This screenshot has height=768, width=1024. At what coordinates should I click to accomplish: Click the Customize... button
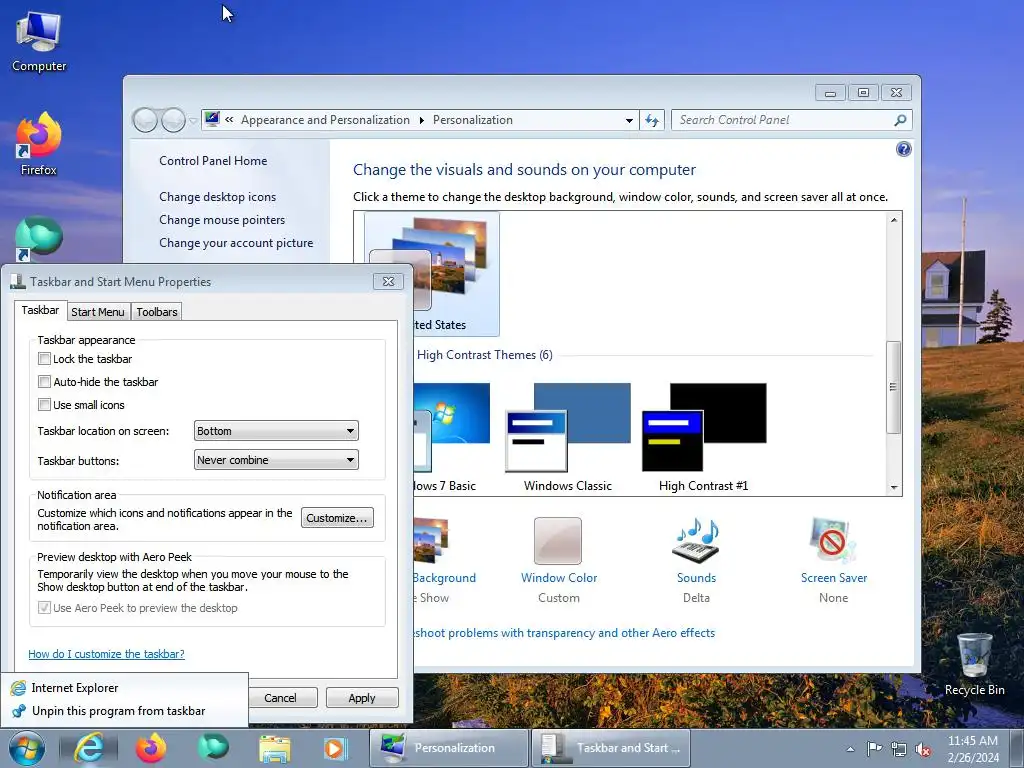pos(337,517)
